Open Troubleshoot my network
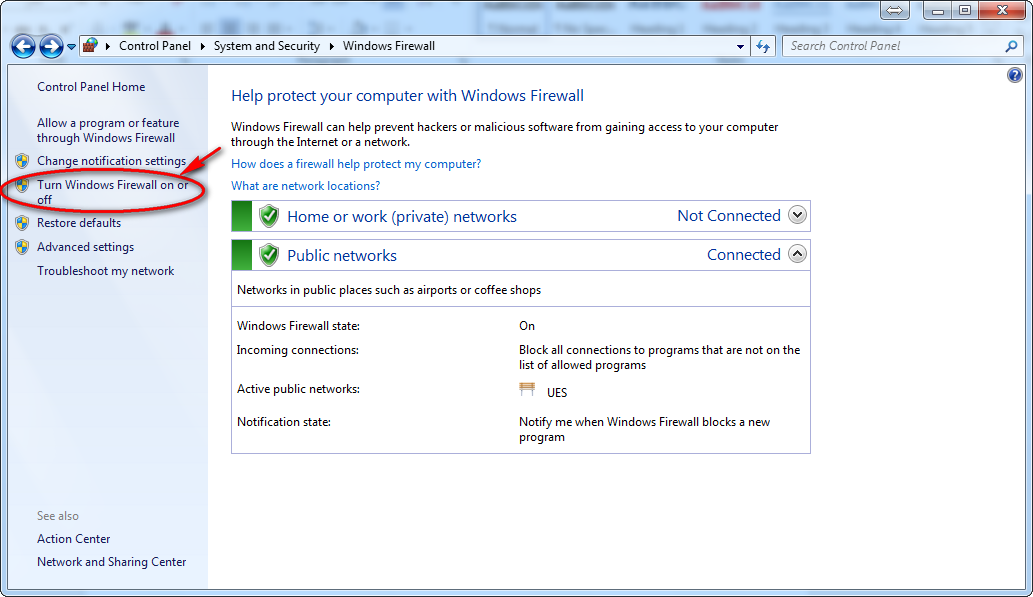The image size is (1033, 597). [x=105, y=271]
